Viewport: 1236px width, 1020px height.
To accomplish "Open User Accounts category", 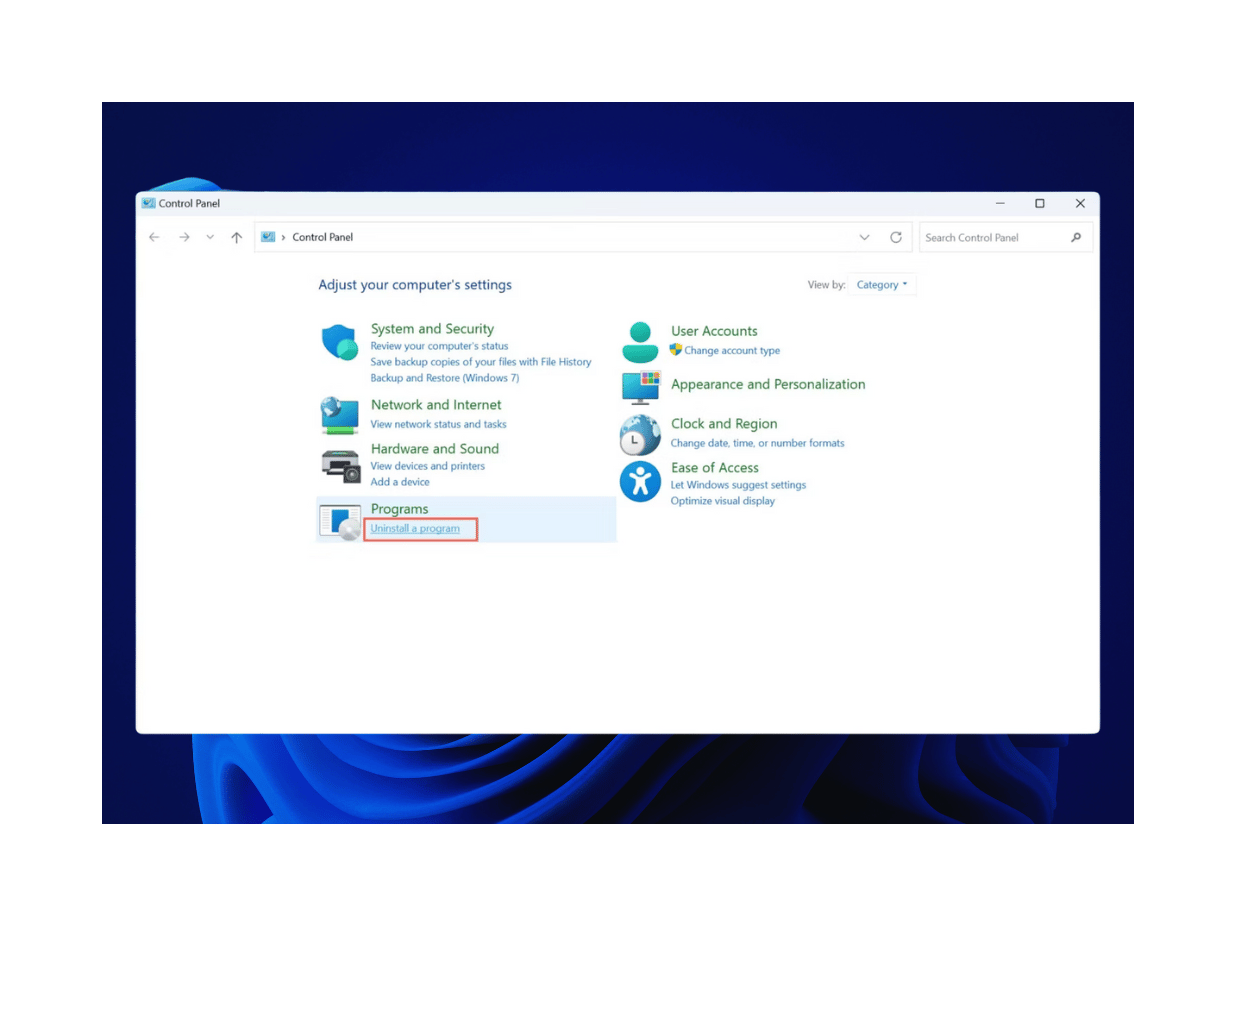I will click(x=714, y=331).
